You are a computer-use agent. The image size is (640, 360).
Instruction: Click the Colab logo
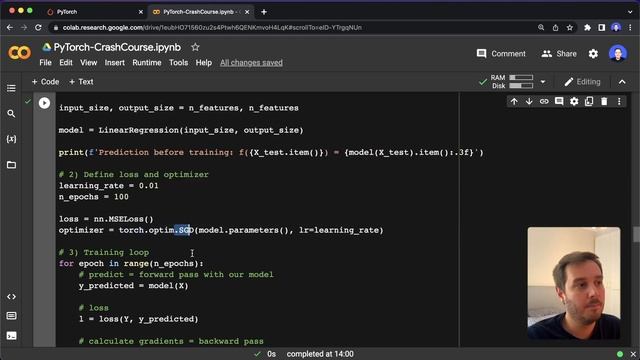(19, 53)
